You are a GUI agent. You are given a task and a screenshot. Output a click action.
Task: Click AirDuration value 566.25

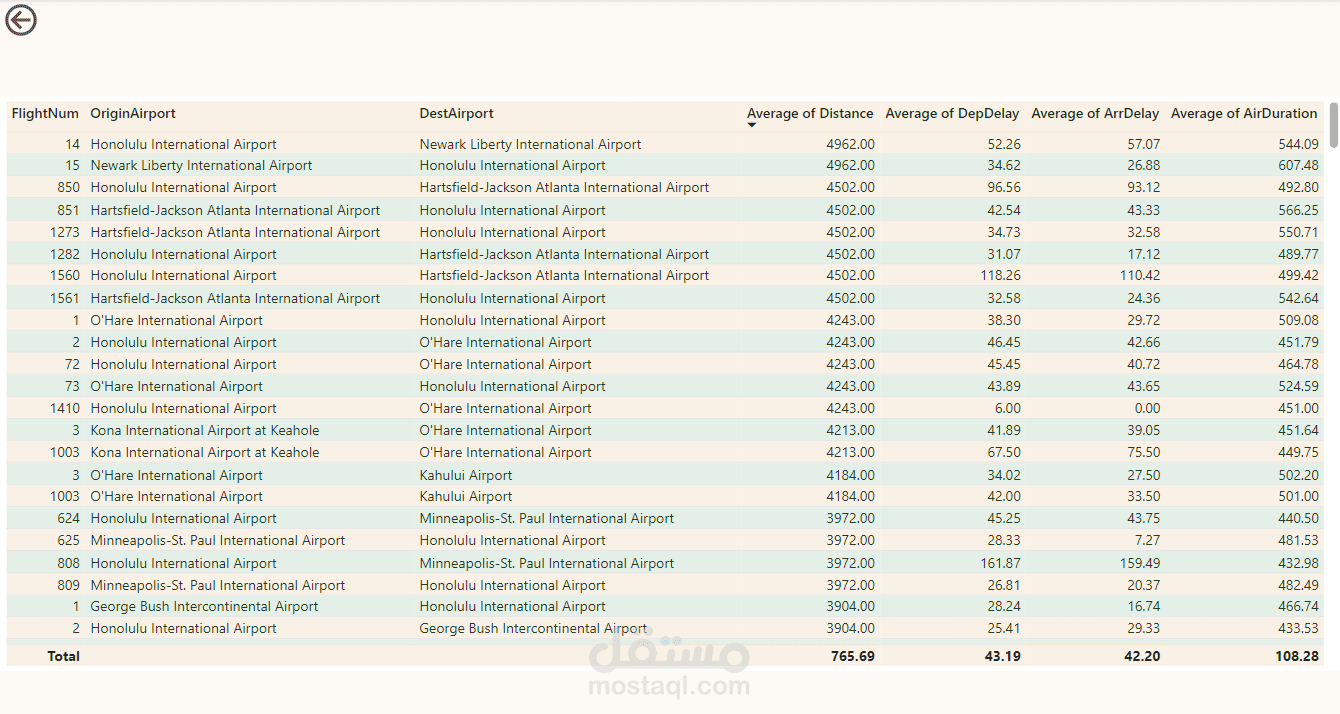pyautogui.click(x=1298, y=210)
